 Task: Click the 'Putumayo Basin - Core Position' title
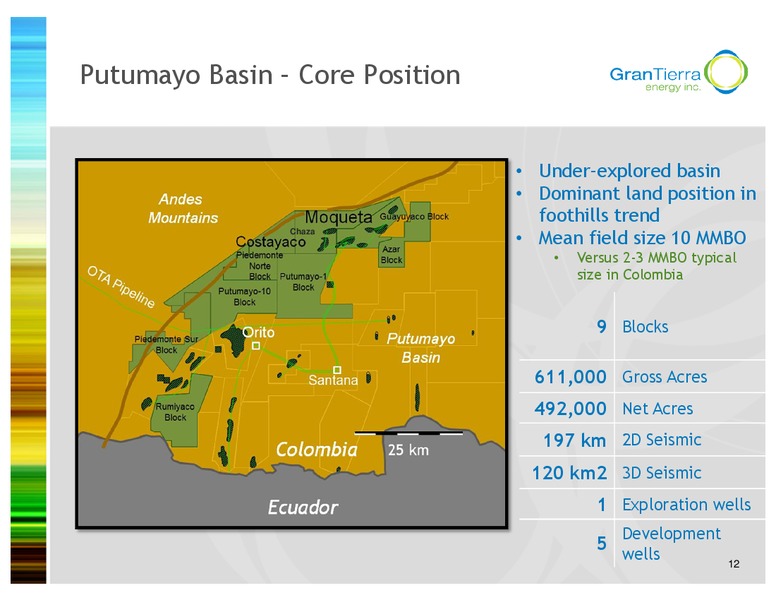tap(270, 75)
